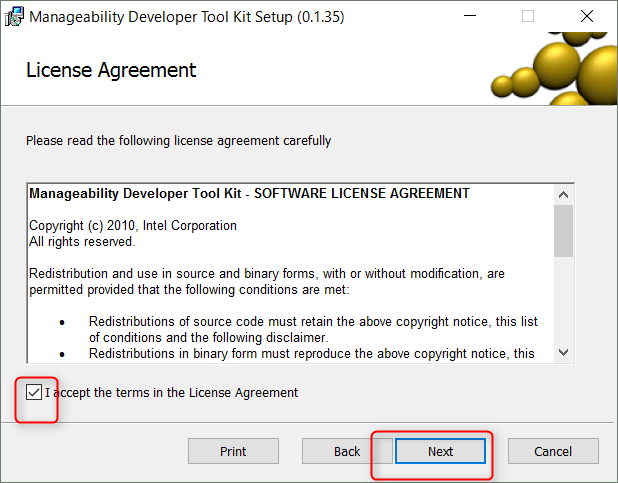
Task: Cancel the setup wizard
Action: tap(553, 451)
